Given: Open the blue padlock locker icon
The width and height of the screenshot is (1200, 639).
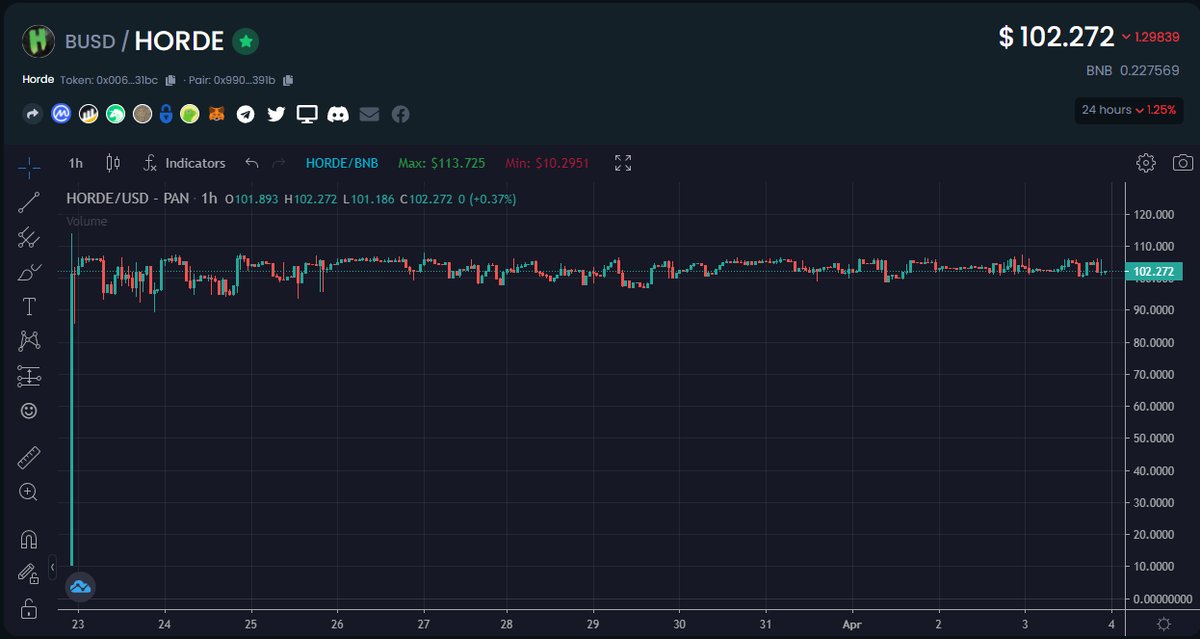Looking at the screenshot, I should coord(168,115).
